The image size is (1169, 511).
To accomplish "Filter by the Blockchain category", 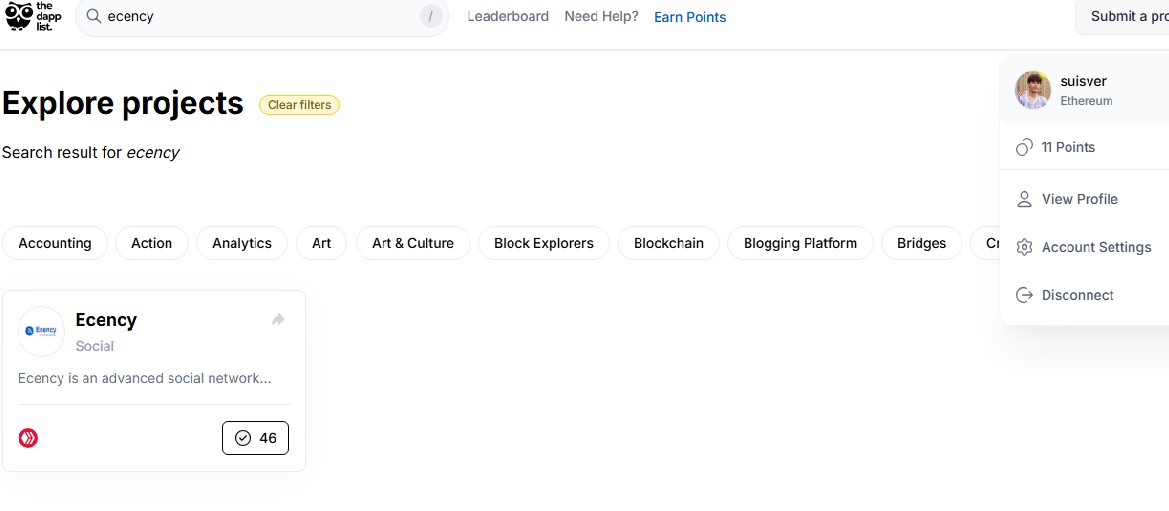I will [669, 243].
